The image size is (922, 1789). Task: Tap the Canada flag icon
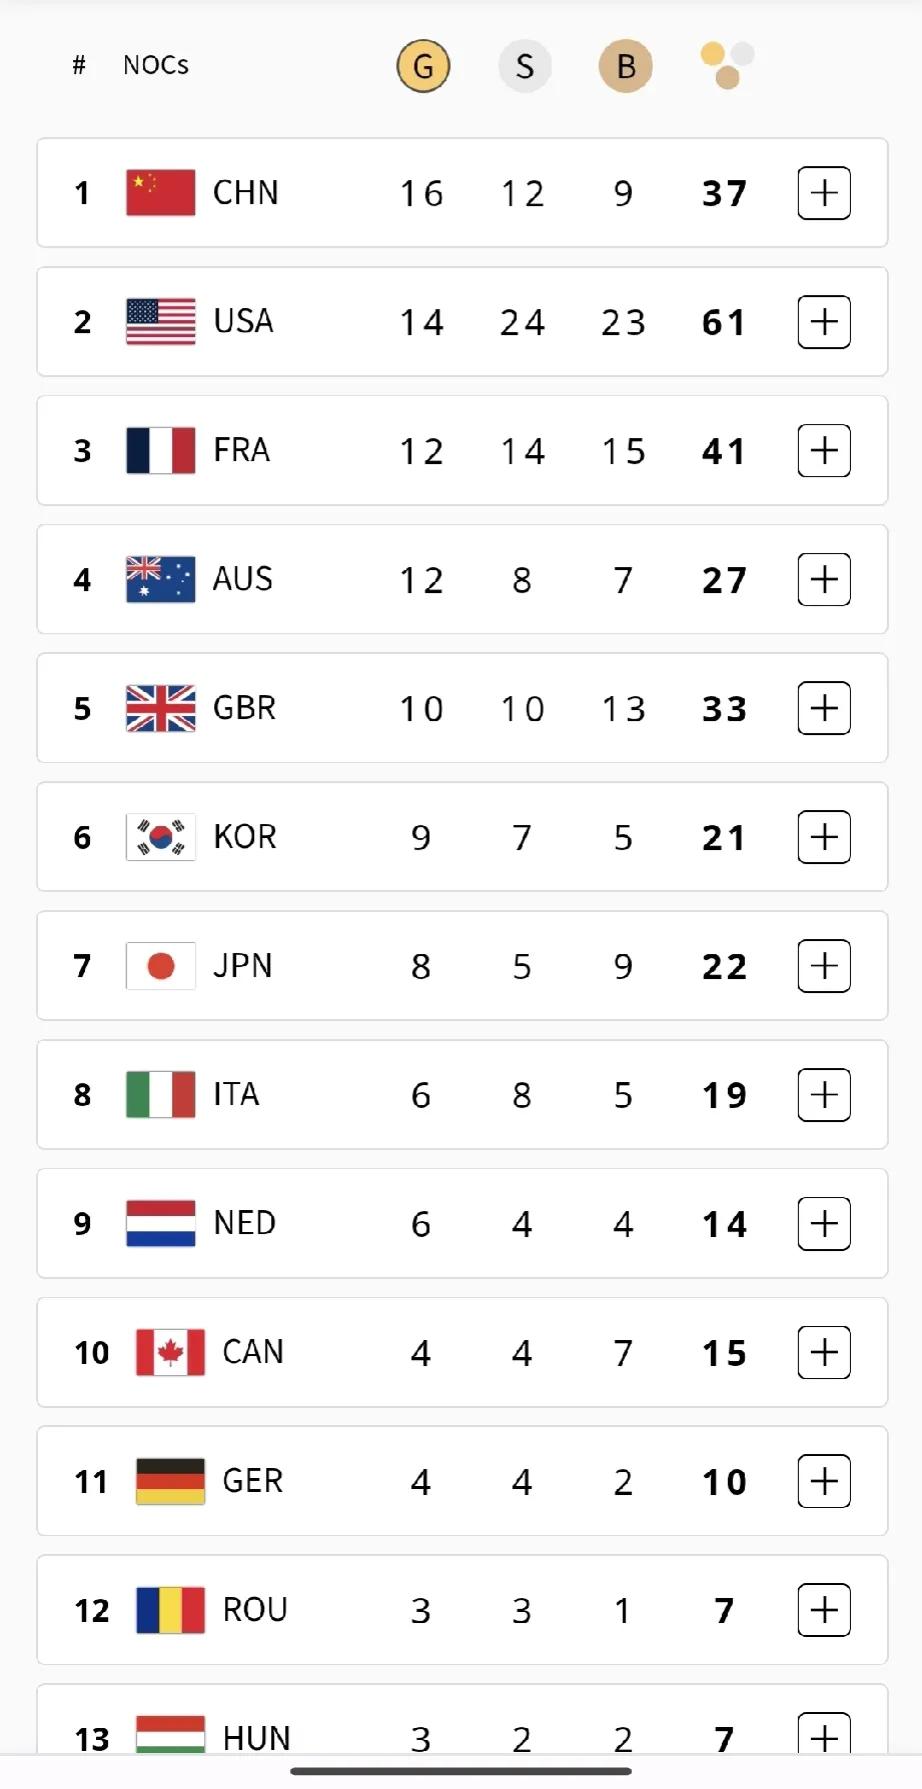[x=170, y=1352]
